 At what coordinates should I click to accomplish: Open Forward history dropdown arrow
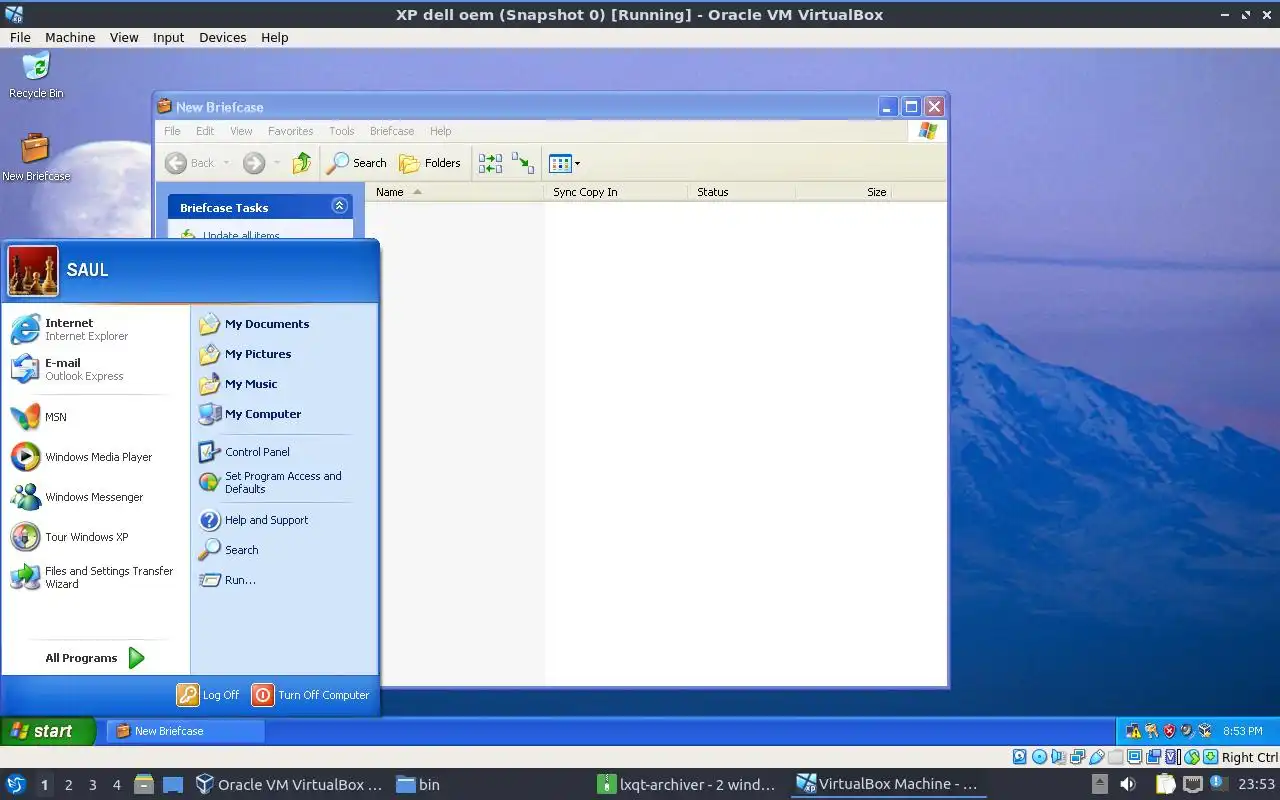pos(277,163)
